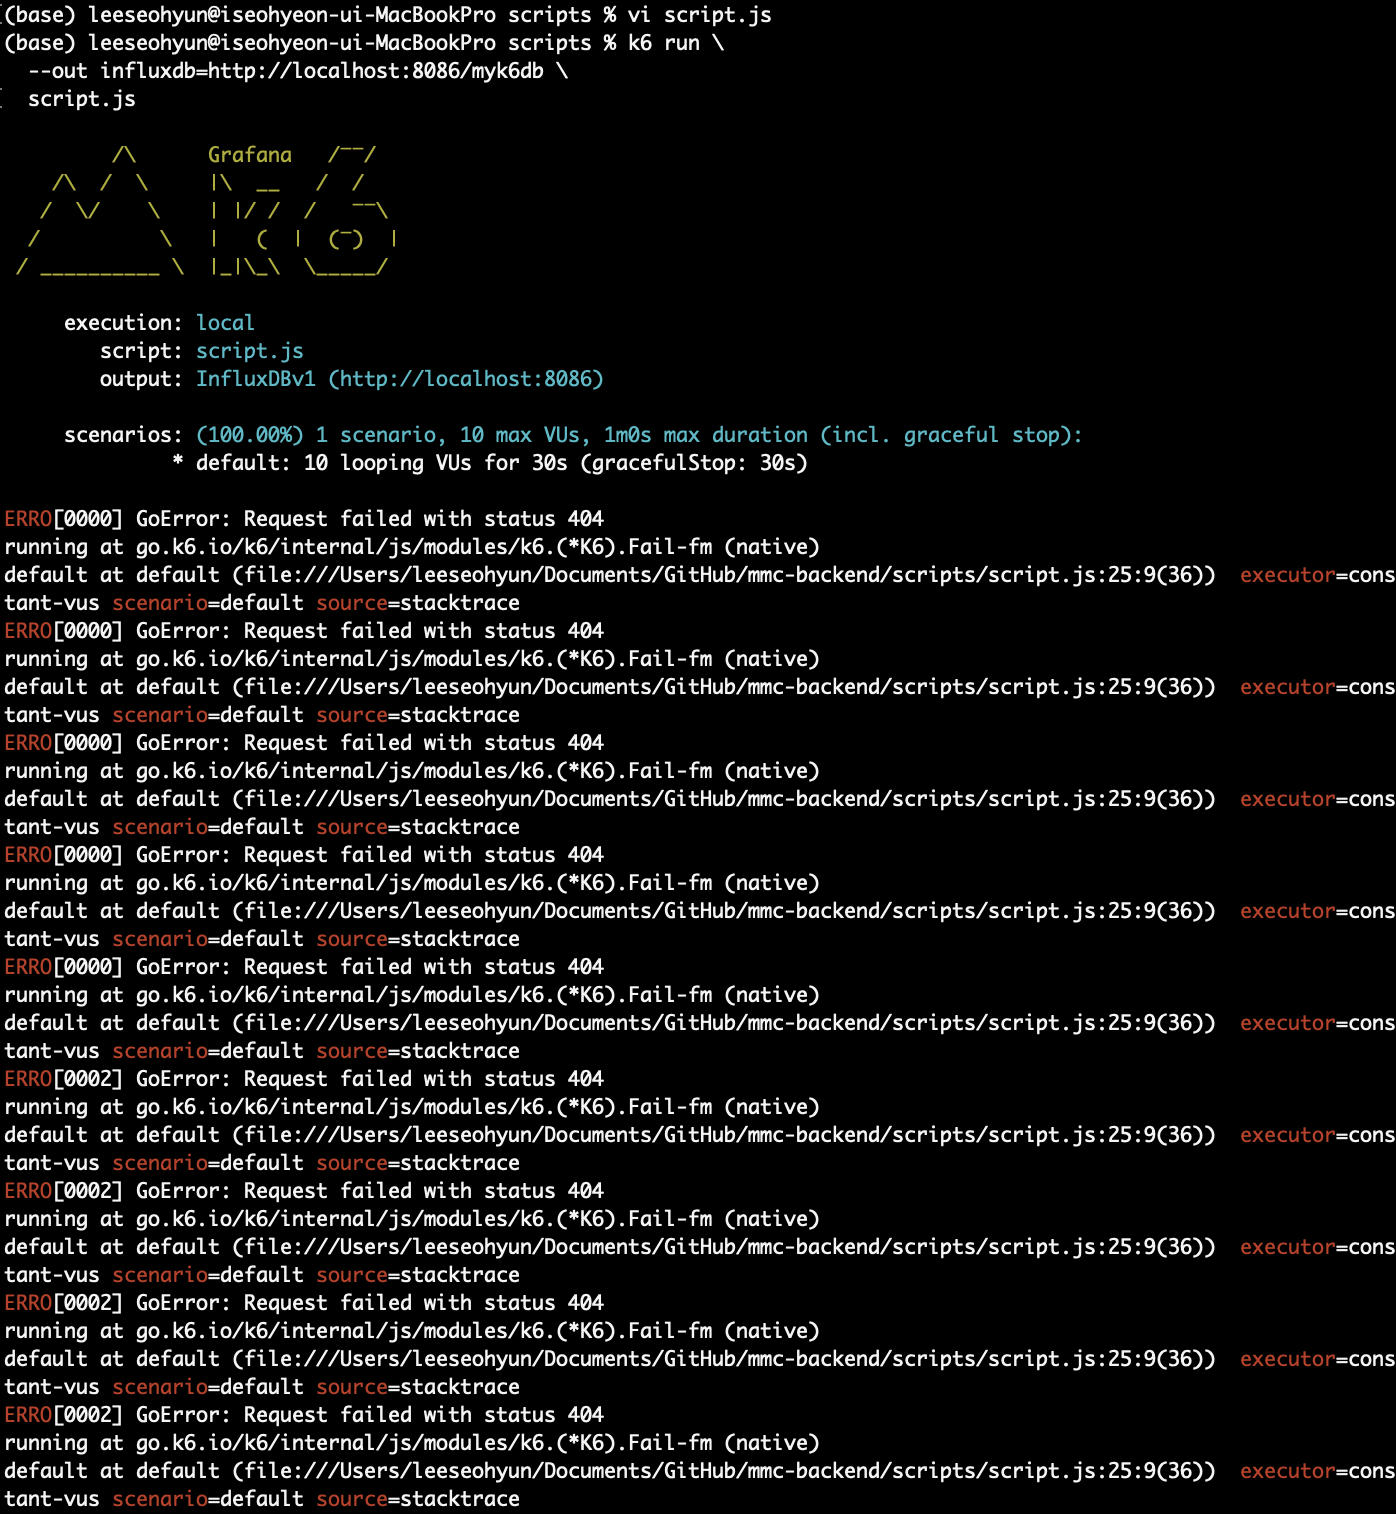Click the "output:" label

(x=142, y=379)
